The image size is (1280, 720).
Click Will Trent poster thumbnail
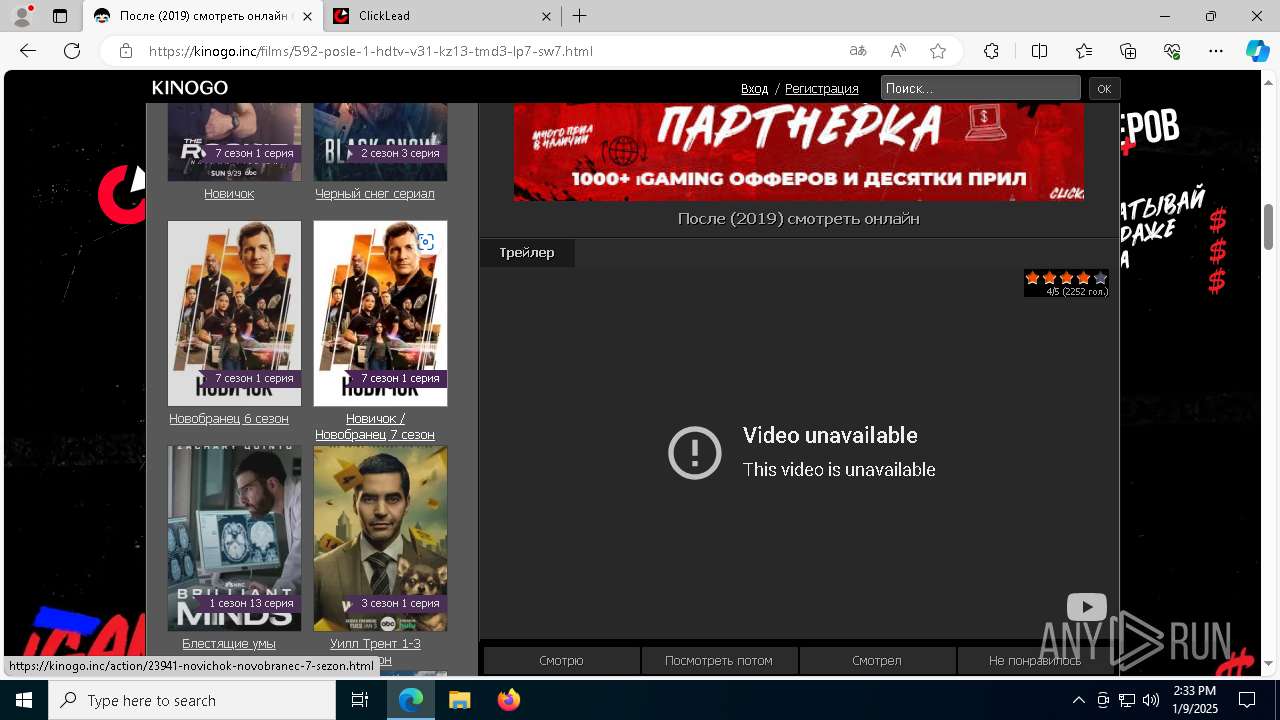pyautogui.click(x=380, y=538)
